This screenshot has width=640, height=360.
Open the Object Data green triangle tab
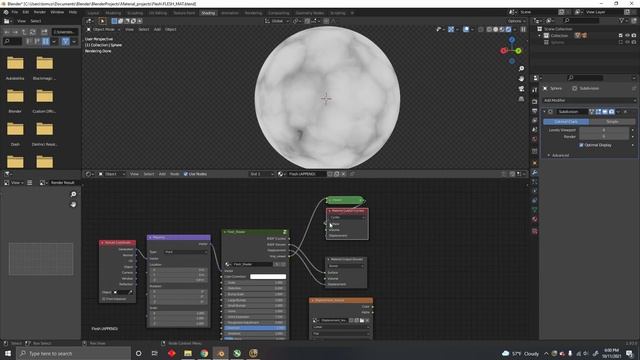click(535, 209)
